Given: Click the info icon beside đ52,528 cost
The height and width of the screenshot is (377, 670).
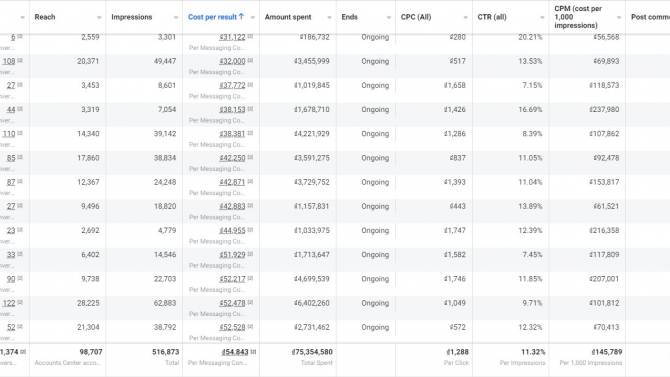Looking at the screenshot, I should (250, 327).
